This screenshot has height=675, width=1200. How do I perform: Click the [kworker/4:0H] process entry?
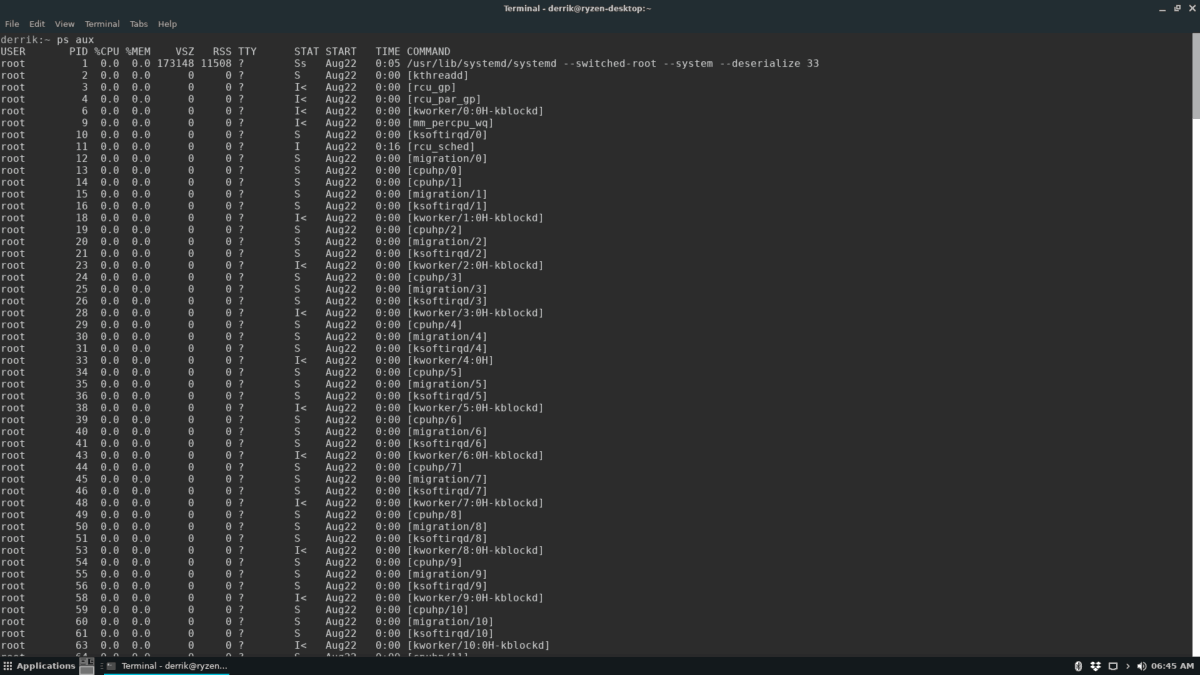click(x=450, y=360)
